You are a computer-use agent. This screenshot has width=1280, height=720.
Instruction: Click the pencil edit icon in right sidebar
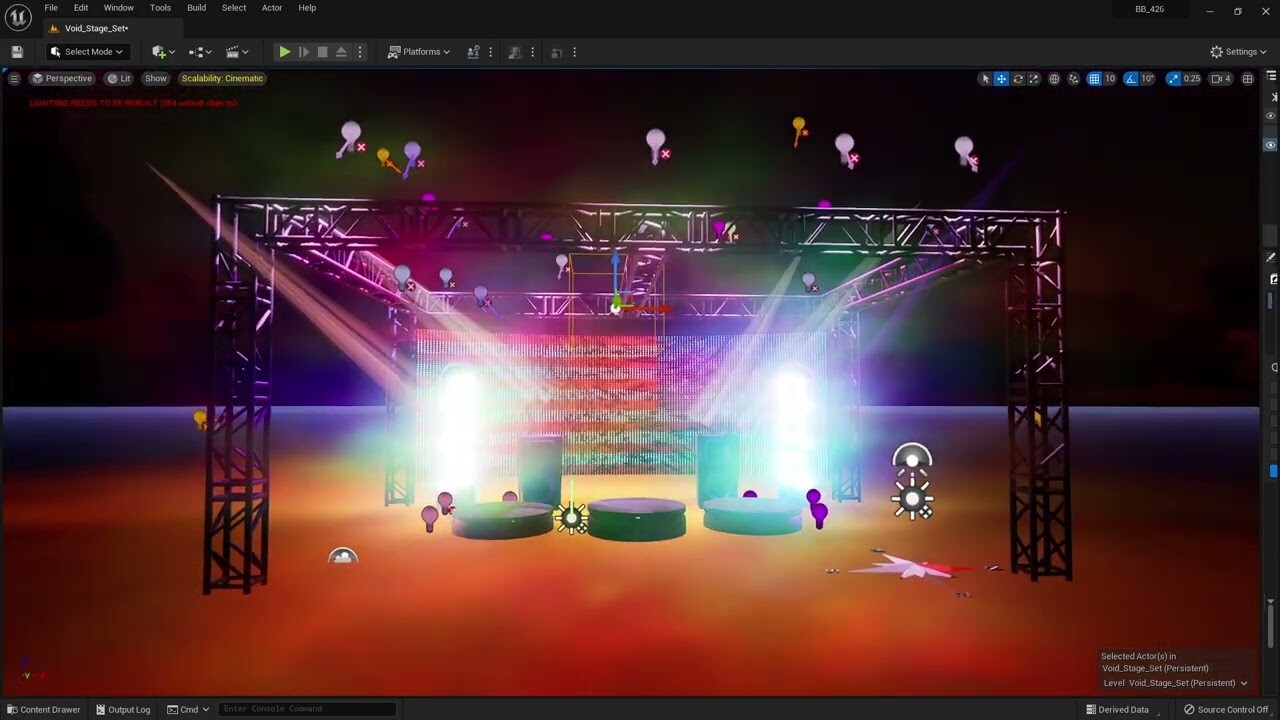tap(1272, 257)
